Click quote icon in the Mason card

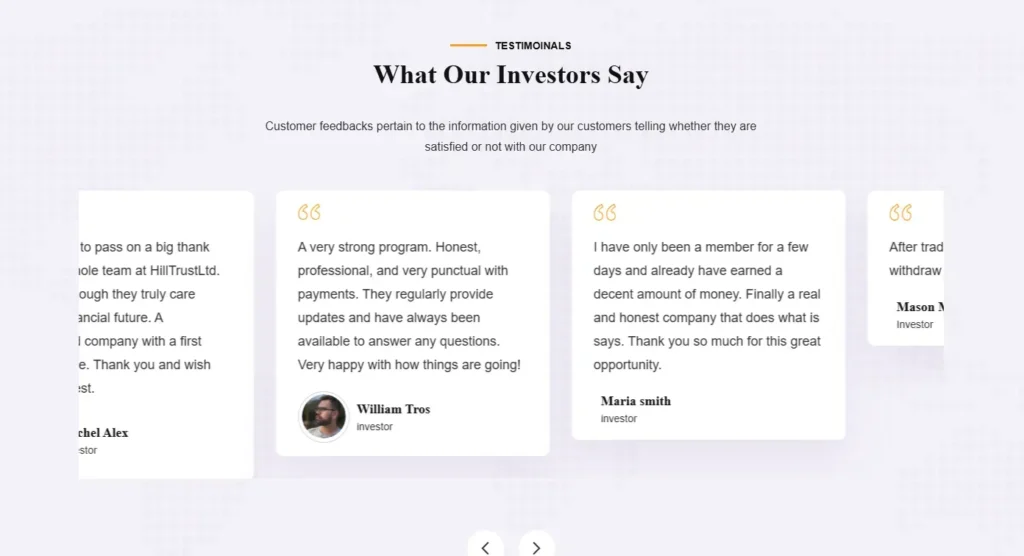click(900, 213)
